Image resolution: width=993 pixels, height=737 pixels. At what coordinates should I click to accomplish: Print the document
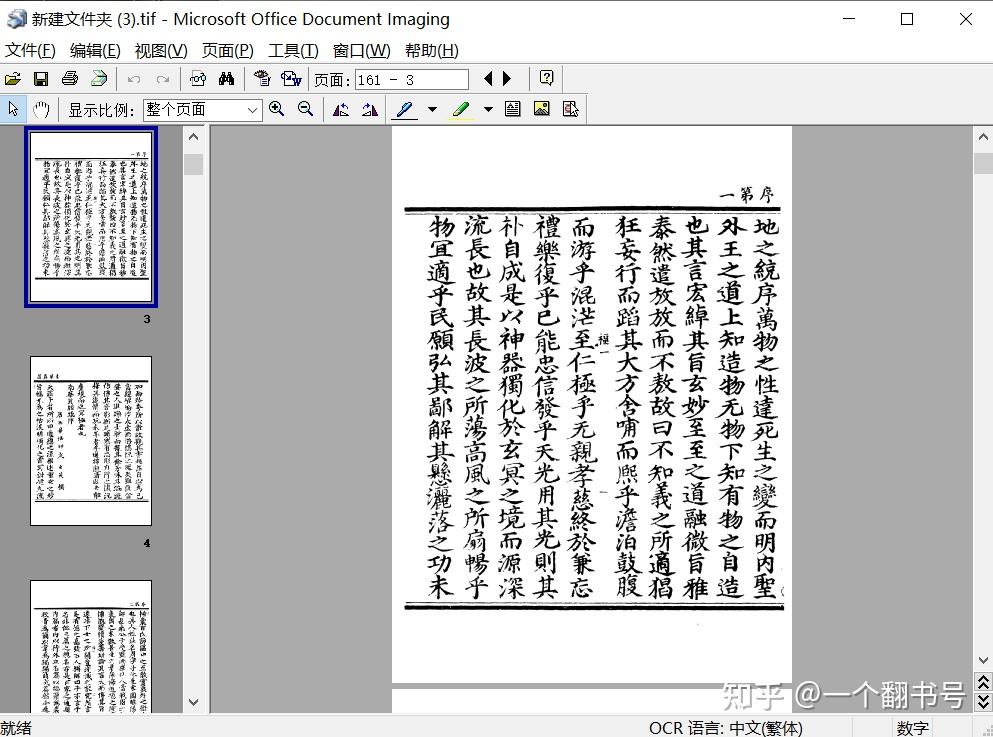pos(70,79)
